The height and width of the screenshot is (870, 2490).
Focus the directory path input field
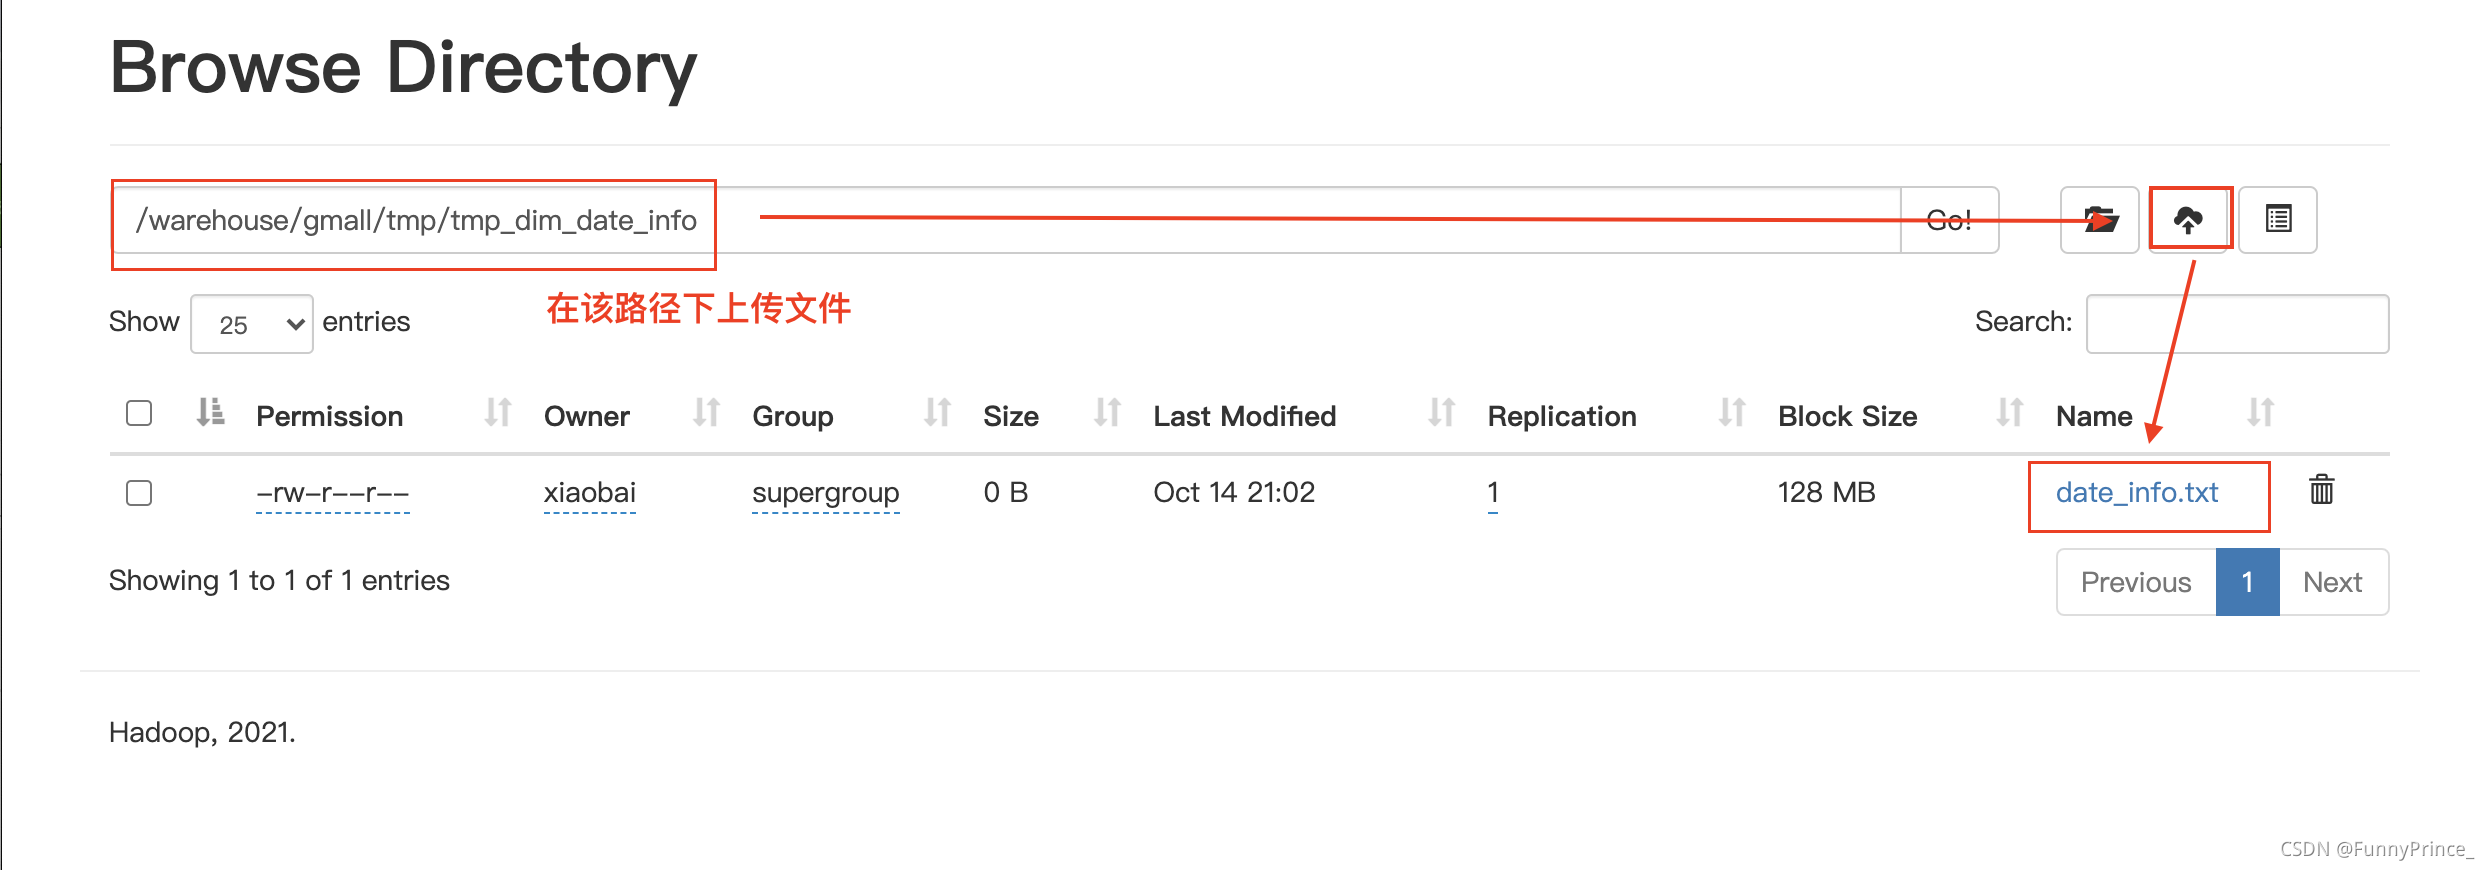[1006, 220]
